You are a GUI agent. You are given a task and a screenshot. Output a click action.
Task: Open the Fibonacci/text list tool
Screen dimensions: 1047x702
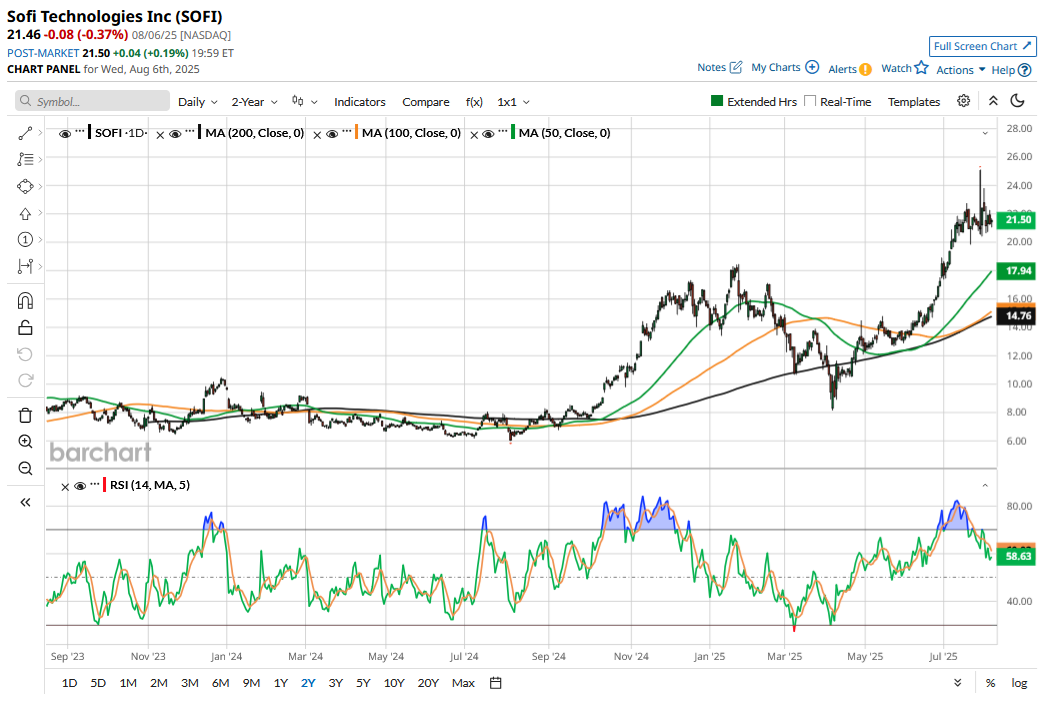click(x=25, y=160)
